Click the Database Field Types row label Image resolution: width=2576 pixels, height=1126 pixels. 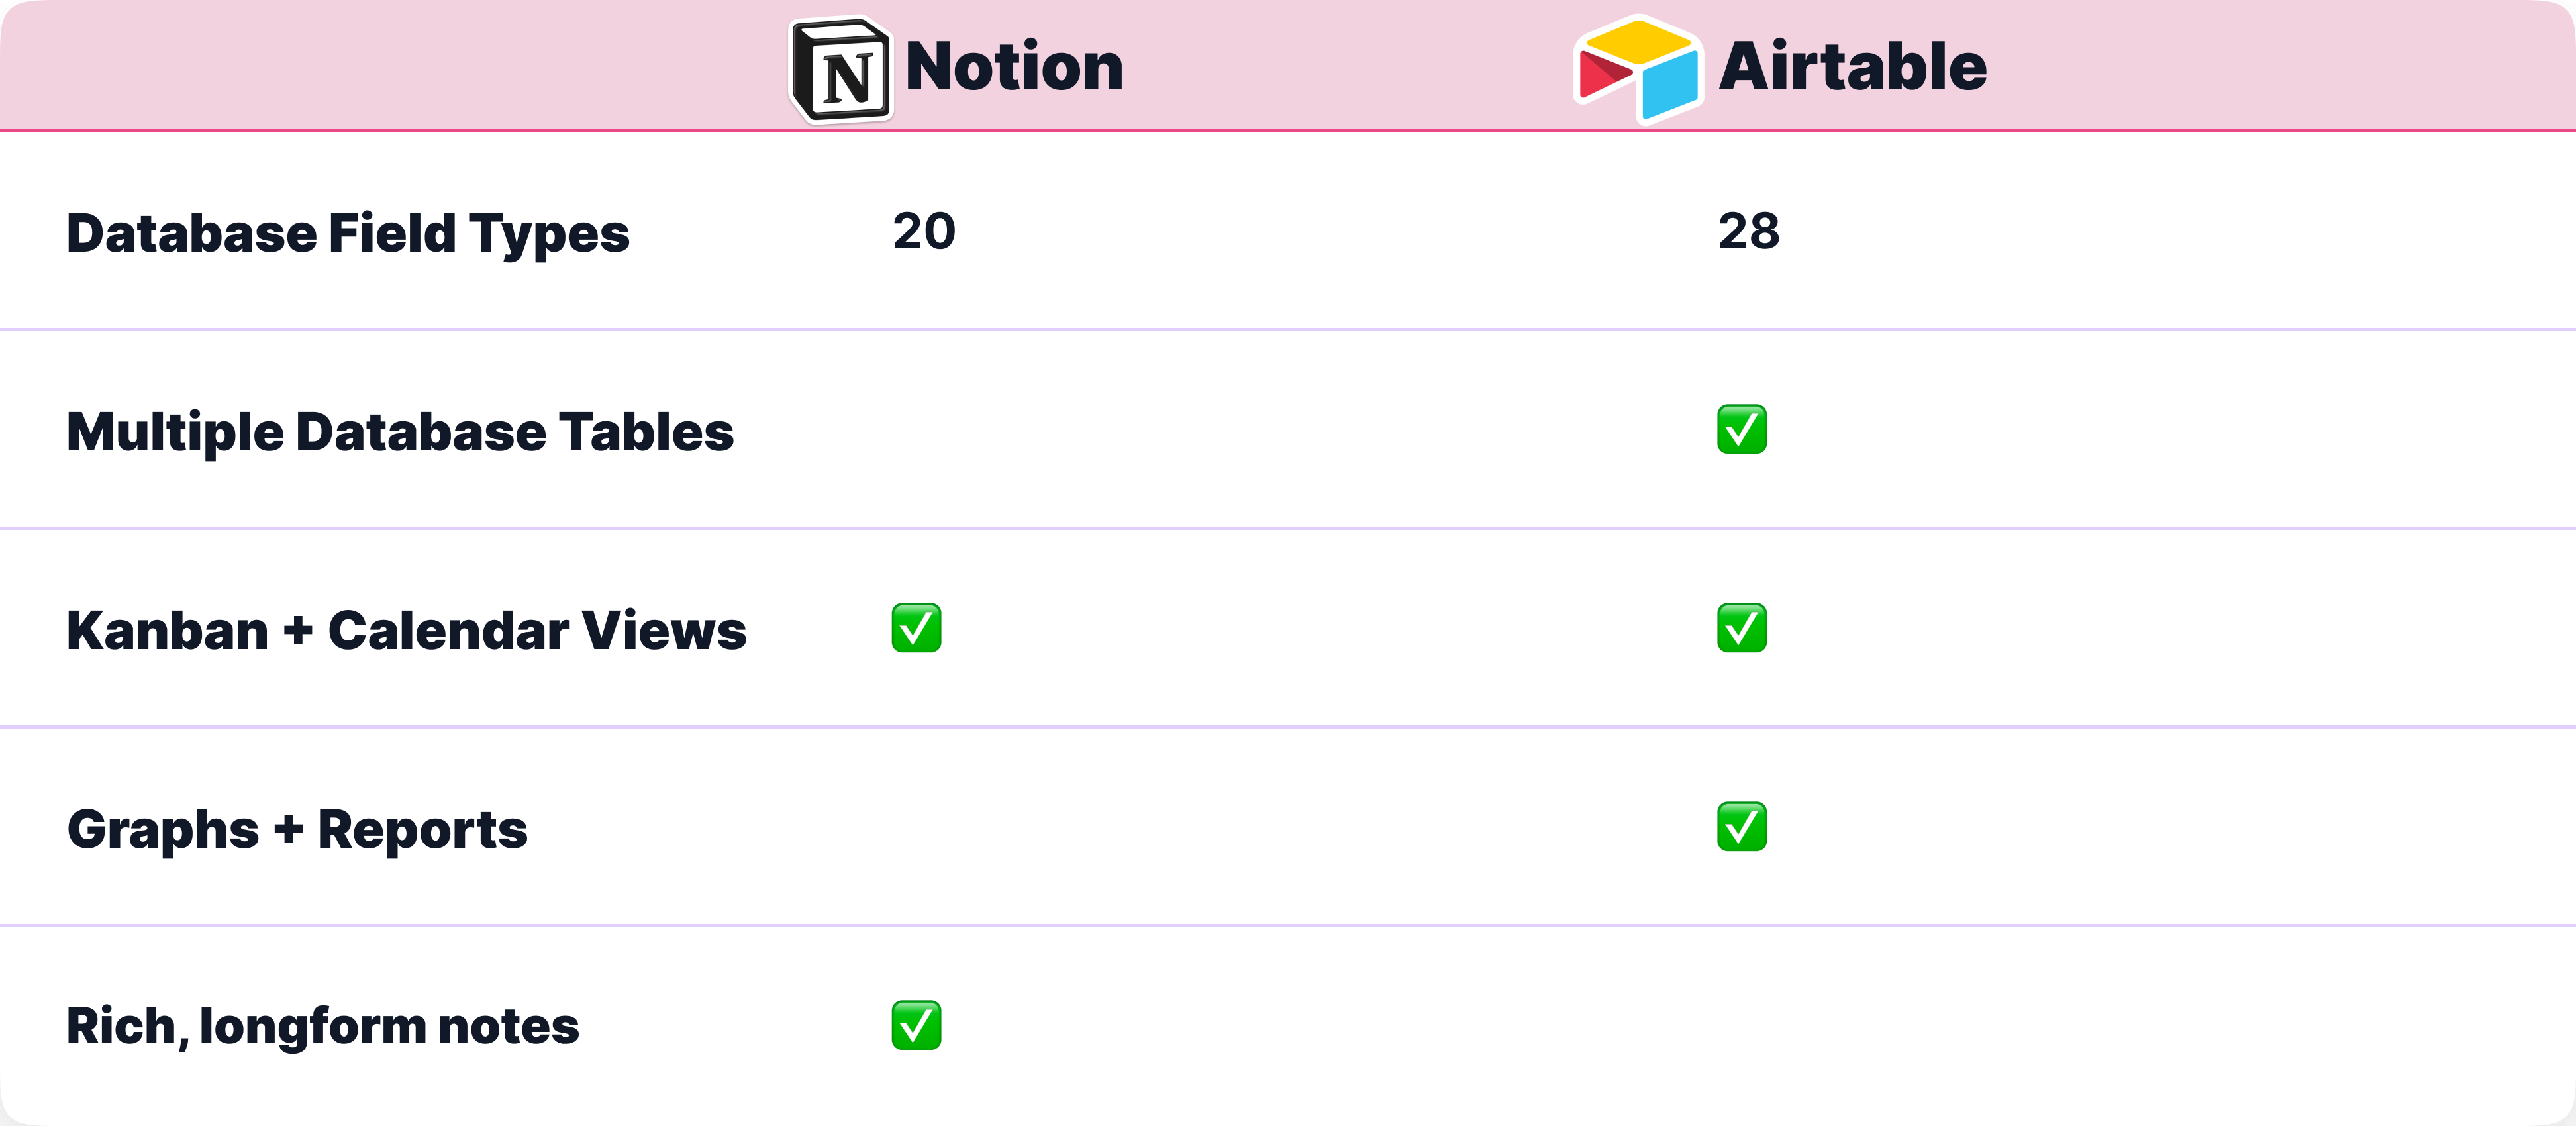348,234
